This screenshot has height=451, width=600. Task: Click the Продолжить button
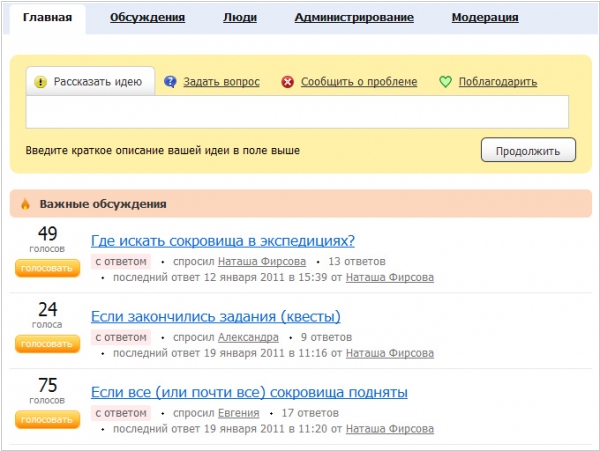click(x=528, y=150)
